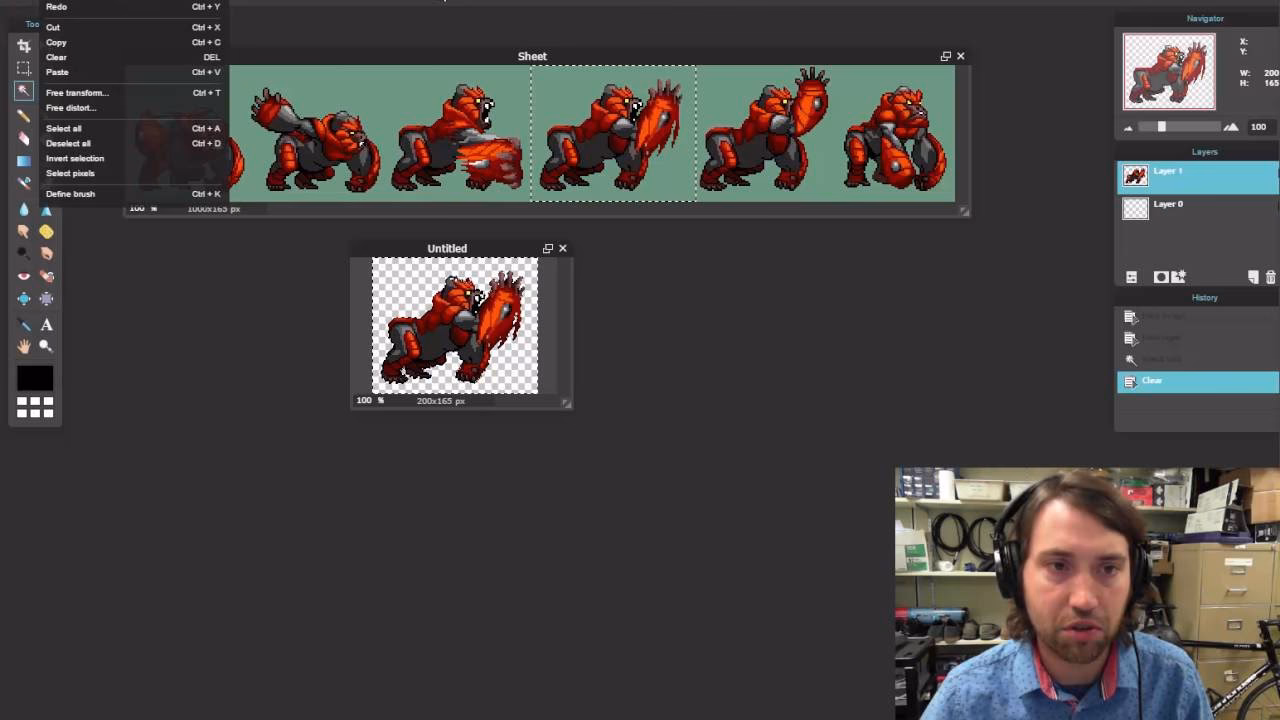The height and width of the screenshot is (720, 1280).
Task: Select the Dodge tool
Action: (24, 253)
